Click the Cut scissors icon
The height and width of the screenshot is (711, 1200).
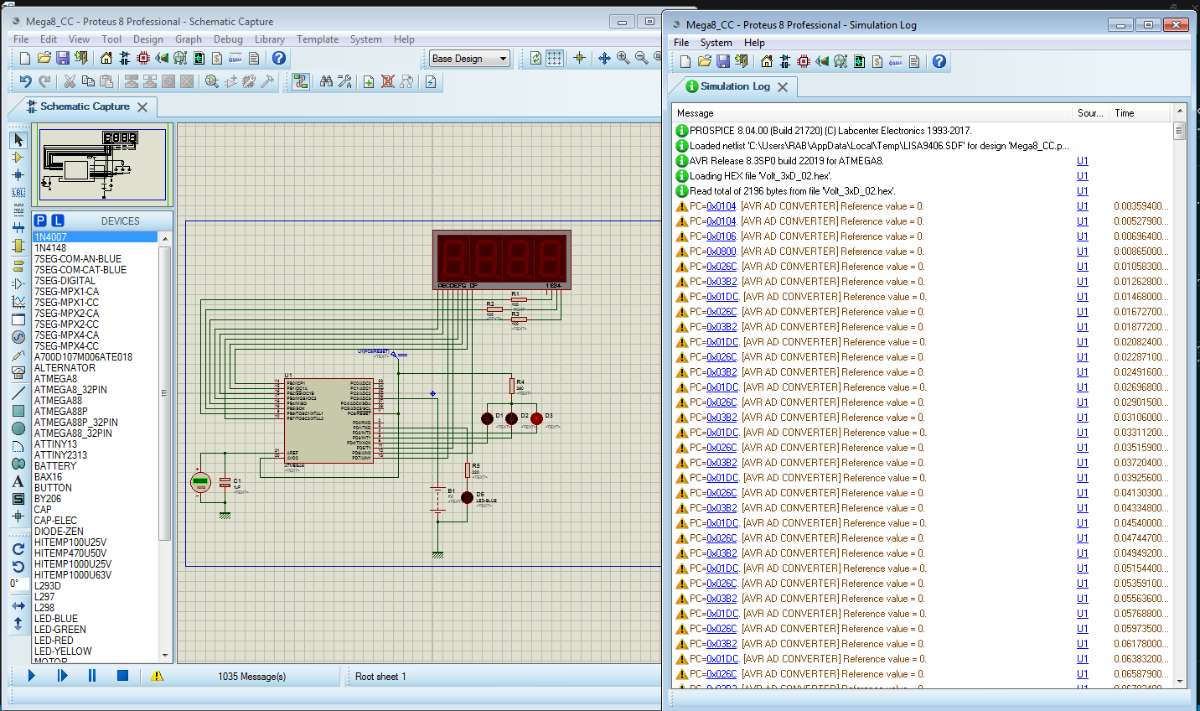[69, 82]
